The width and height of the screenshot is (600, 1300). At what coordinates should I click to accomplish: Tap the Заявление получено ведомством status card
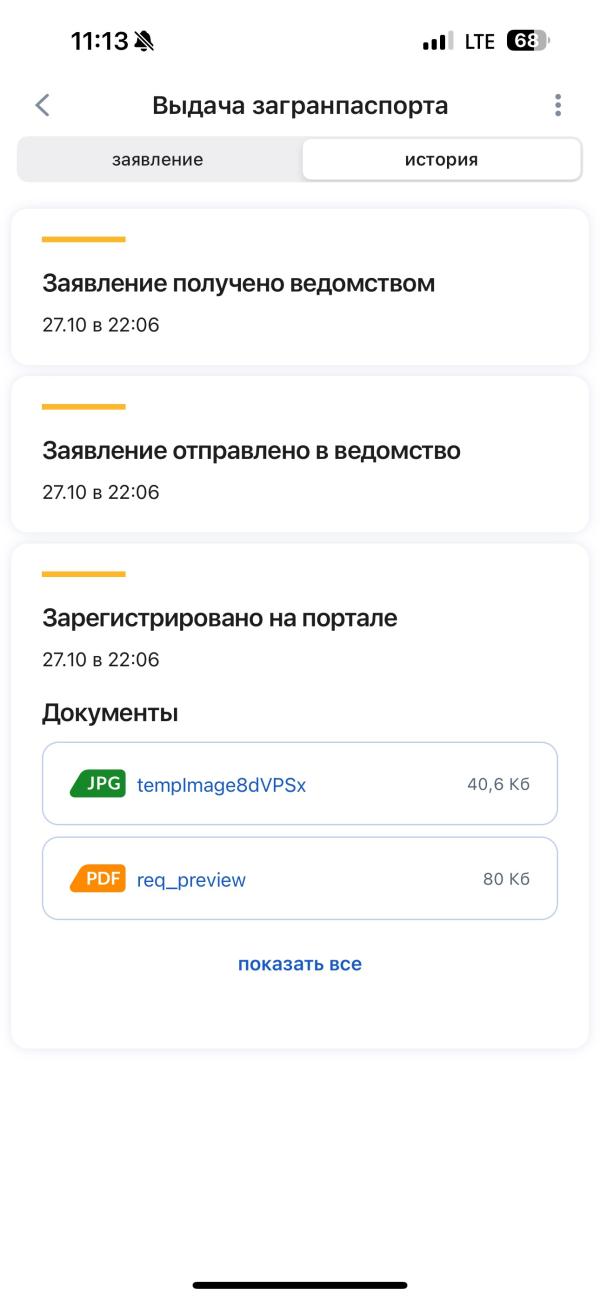click(300, 287)
